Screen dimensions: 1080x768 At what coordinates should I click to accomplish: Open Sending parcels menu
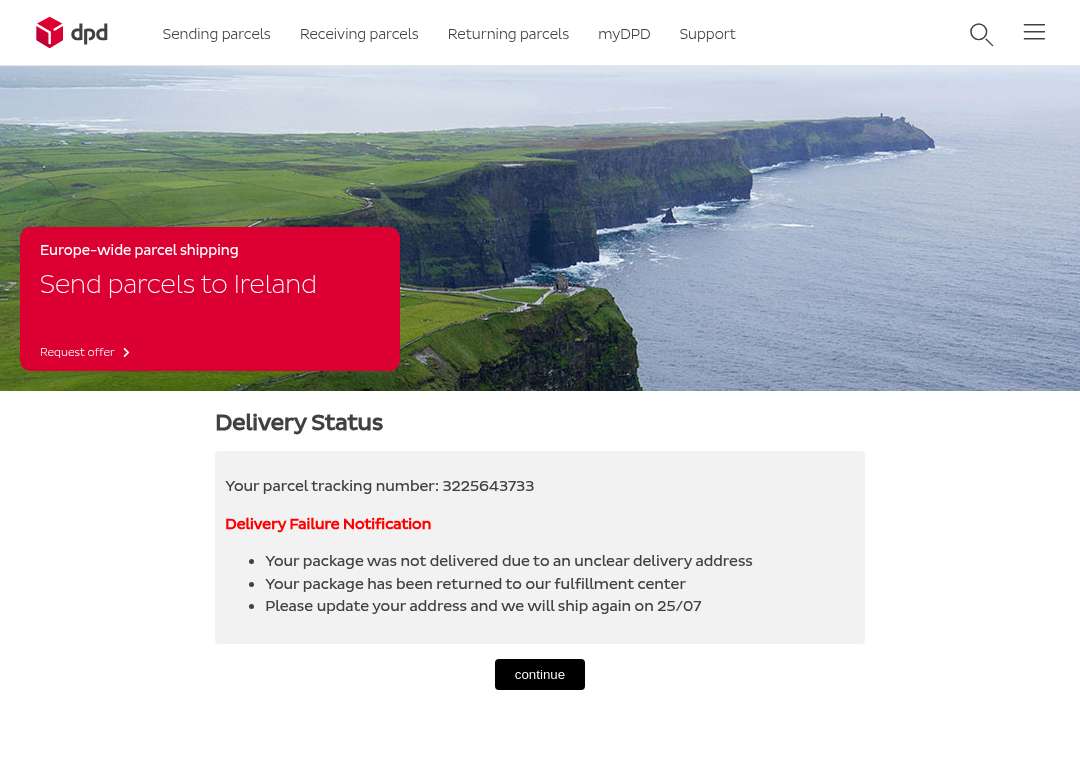click(x=216, y=34)
